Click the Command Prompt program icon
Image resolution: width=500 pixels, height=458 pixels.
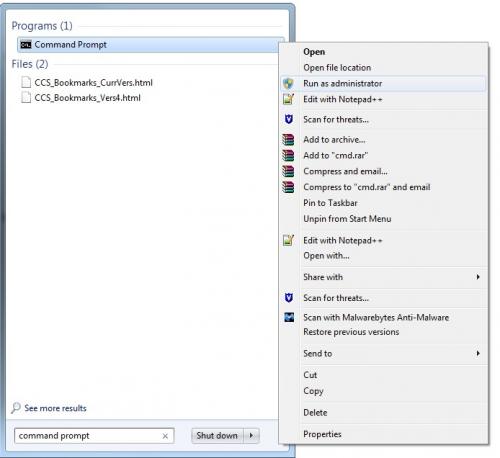pos(26,45)
